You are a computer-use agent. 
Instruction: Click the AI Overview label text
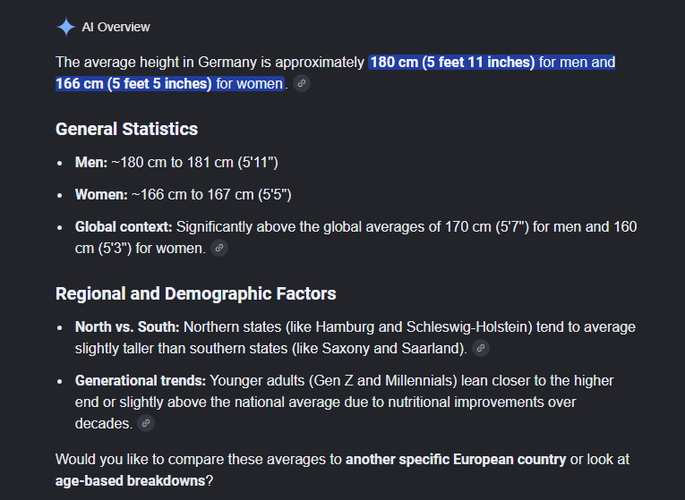(116, 27)
